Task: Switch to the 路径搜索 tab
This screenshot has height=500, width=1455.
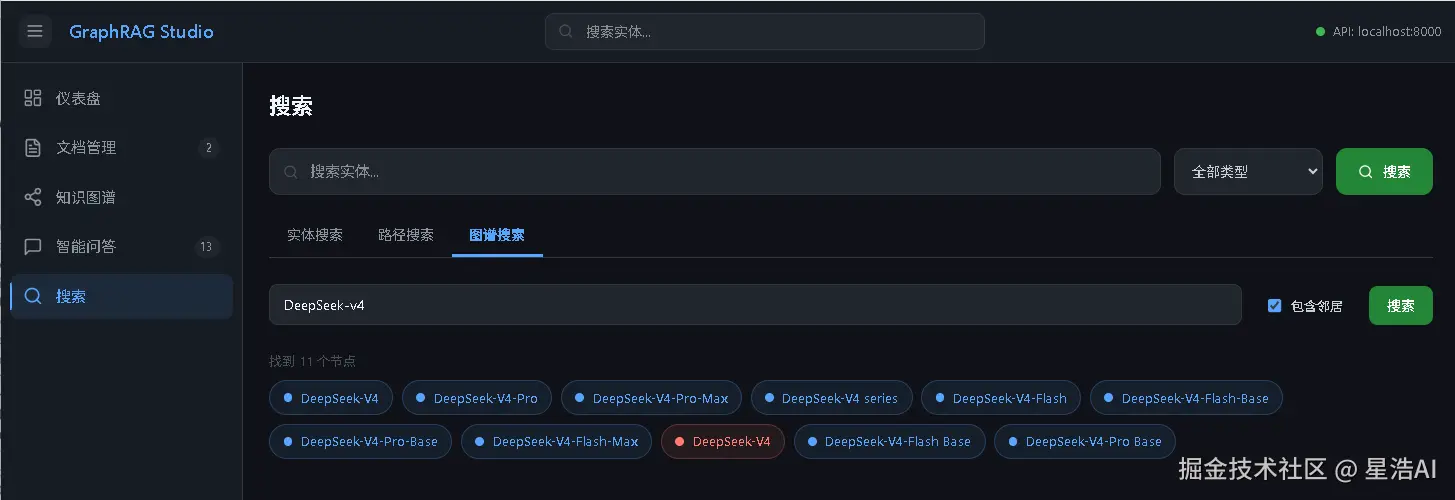Action: (406, 235)
